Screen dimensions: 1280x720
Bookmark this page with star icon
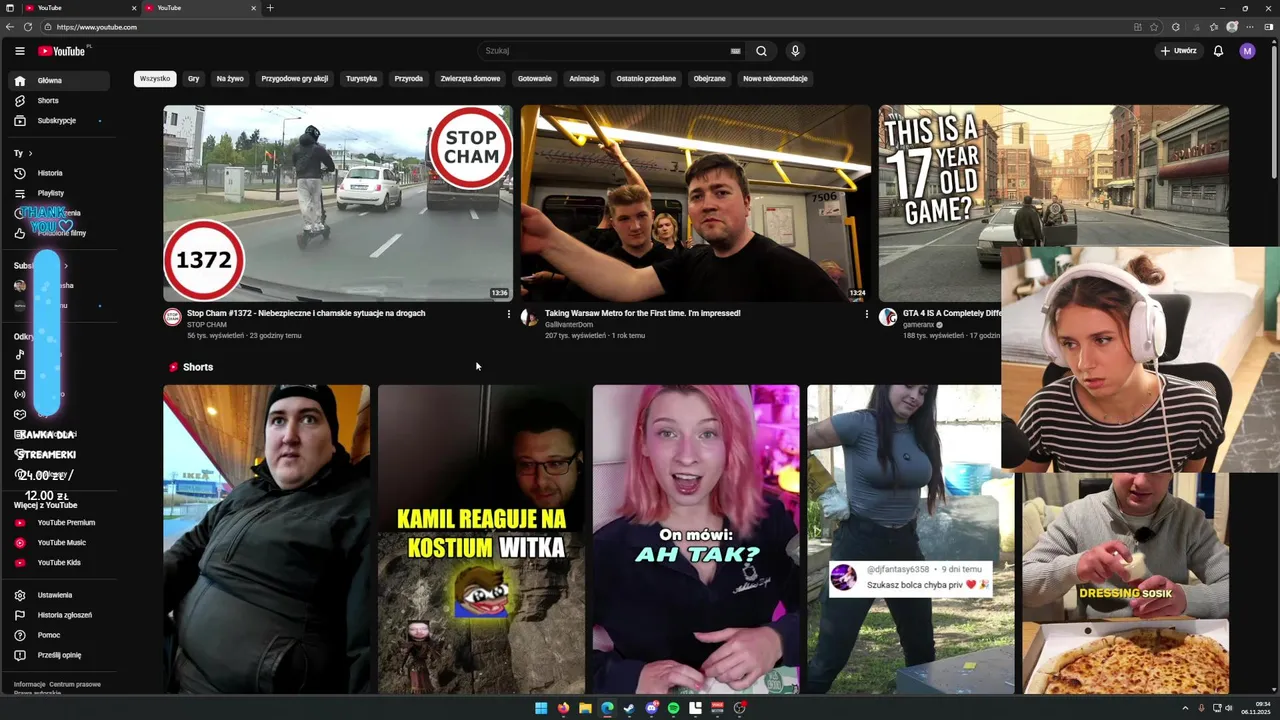(1154, 27)
